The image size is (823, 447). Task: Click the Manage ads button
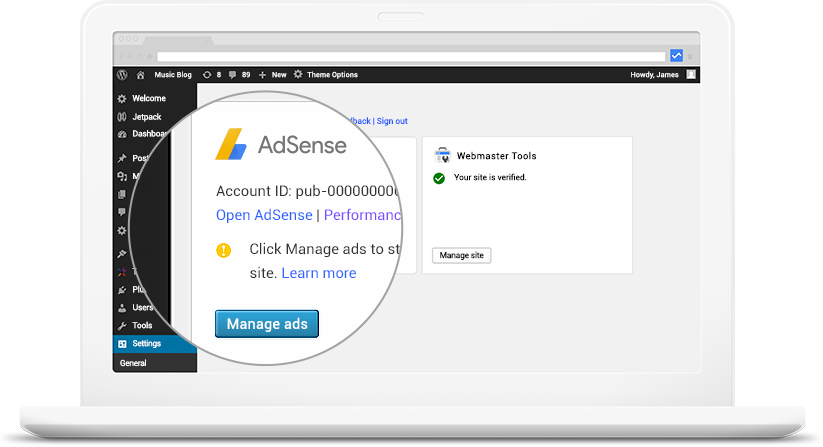pyautogui.click(x=267, y=324)
